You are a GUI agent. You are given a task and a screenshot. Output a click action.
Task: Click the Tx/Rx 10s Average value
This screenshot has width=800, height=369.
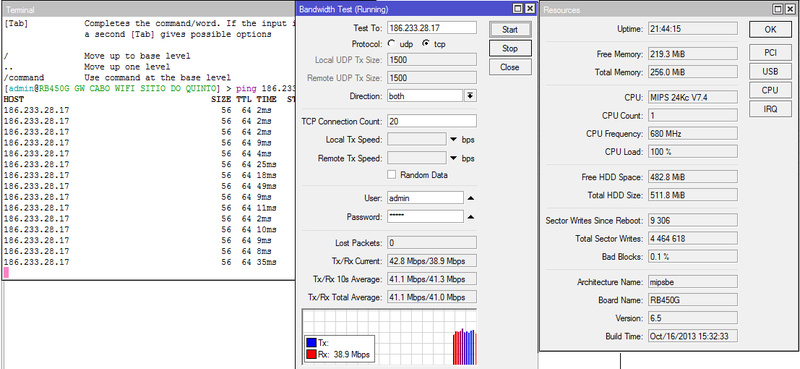tap(432, 279)
